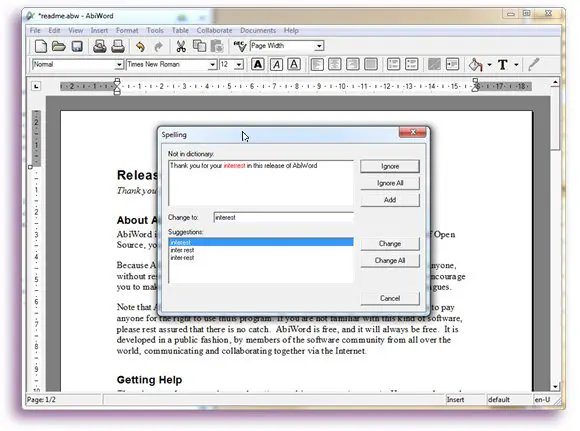Viewport: 580px width, 431px height.
Task: Click the vertical scrollbar down arrow
Action: tap(555, 387)
